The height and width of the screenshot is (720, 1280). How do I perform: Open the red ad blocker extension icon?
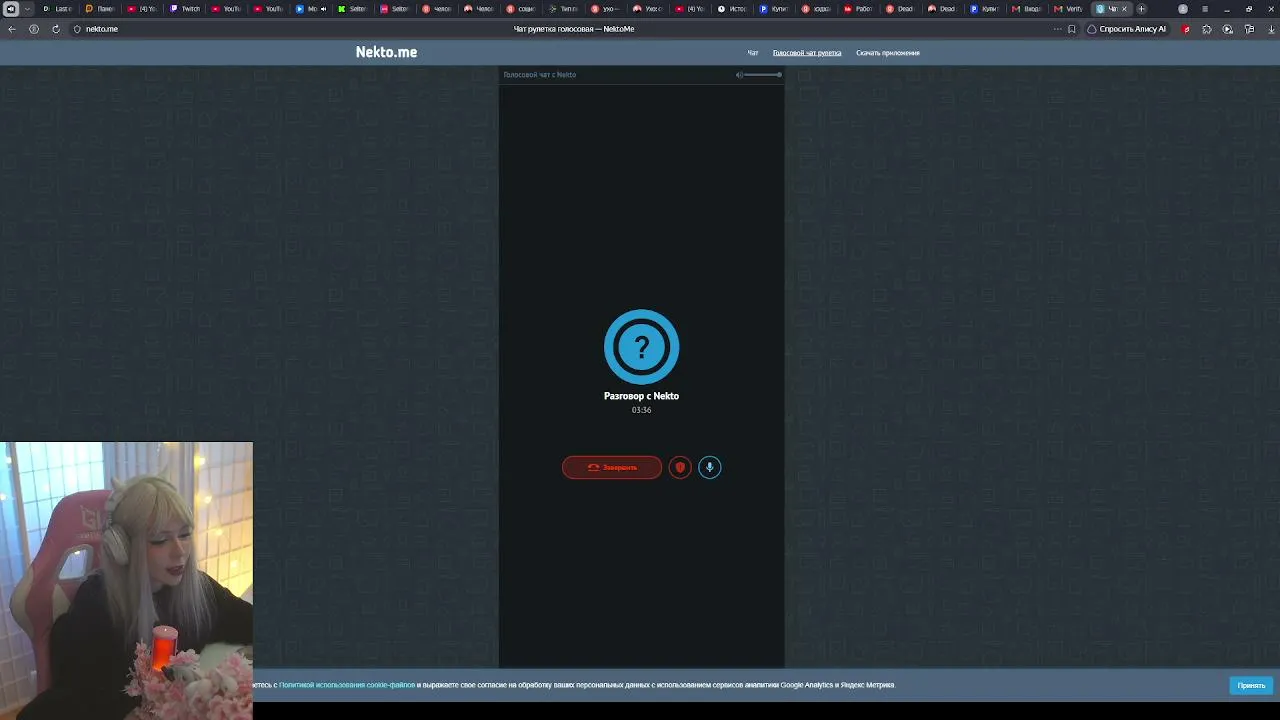pyautogui.click(x=1186, y=29)
